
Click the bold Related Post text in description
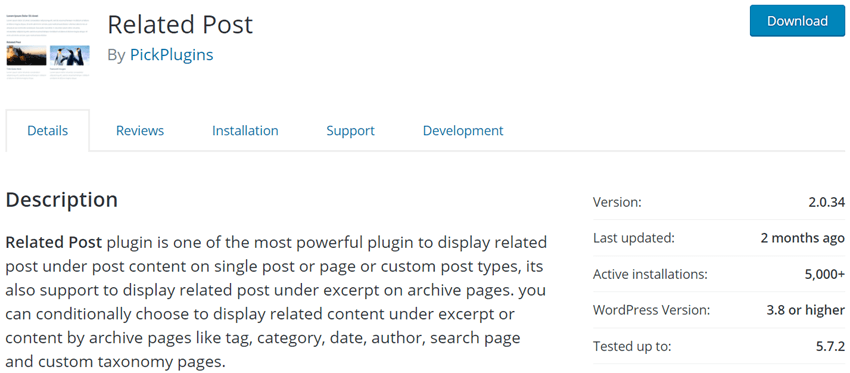pyautogui.click(x=54, y=243)
